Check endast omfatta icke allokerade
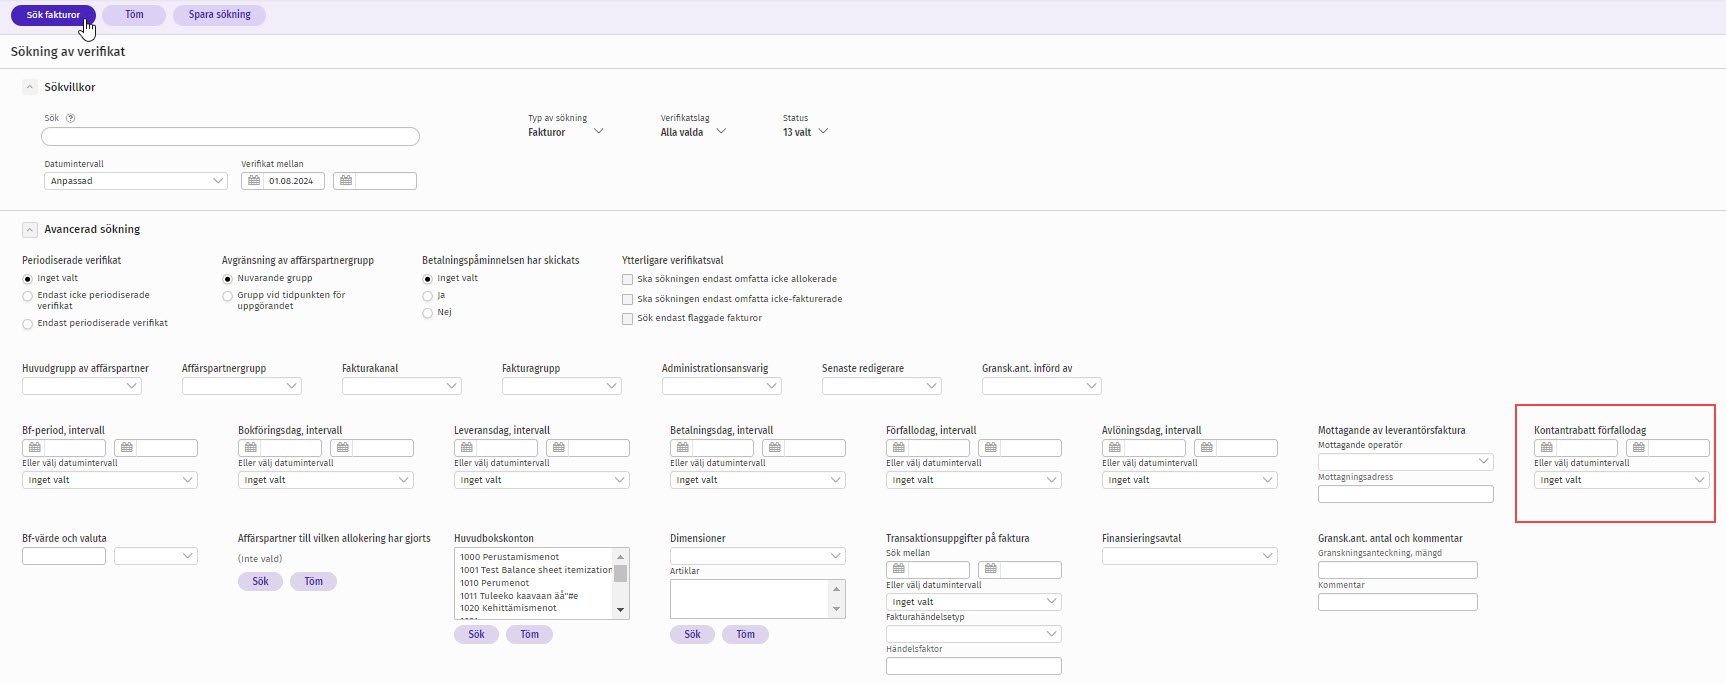This screenshot has width=1726, height=684. pos(628,280)
